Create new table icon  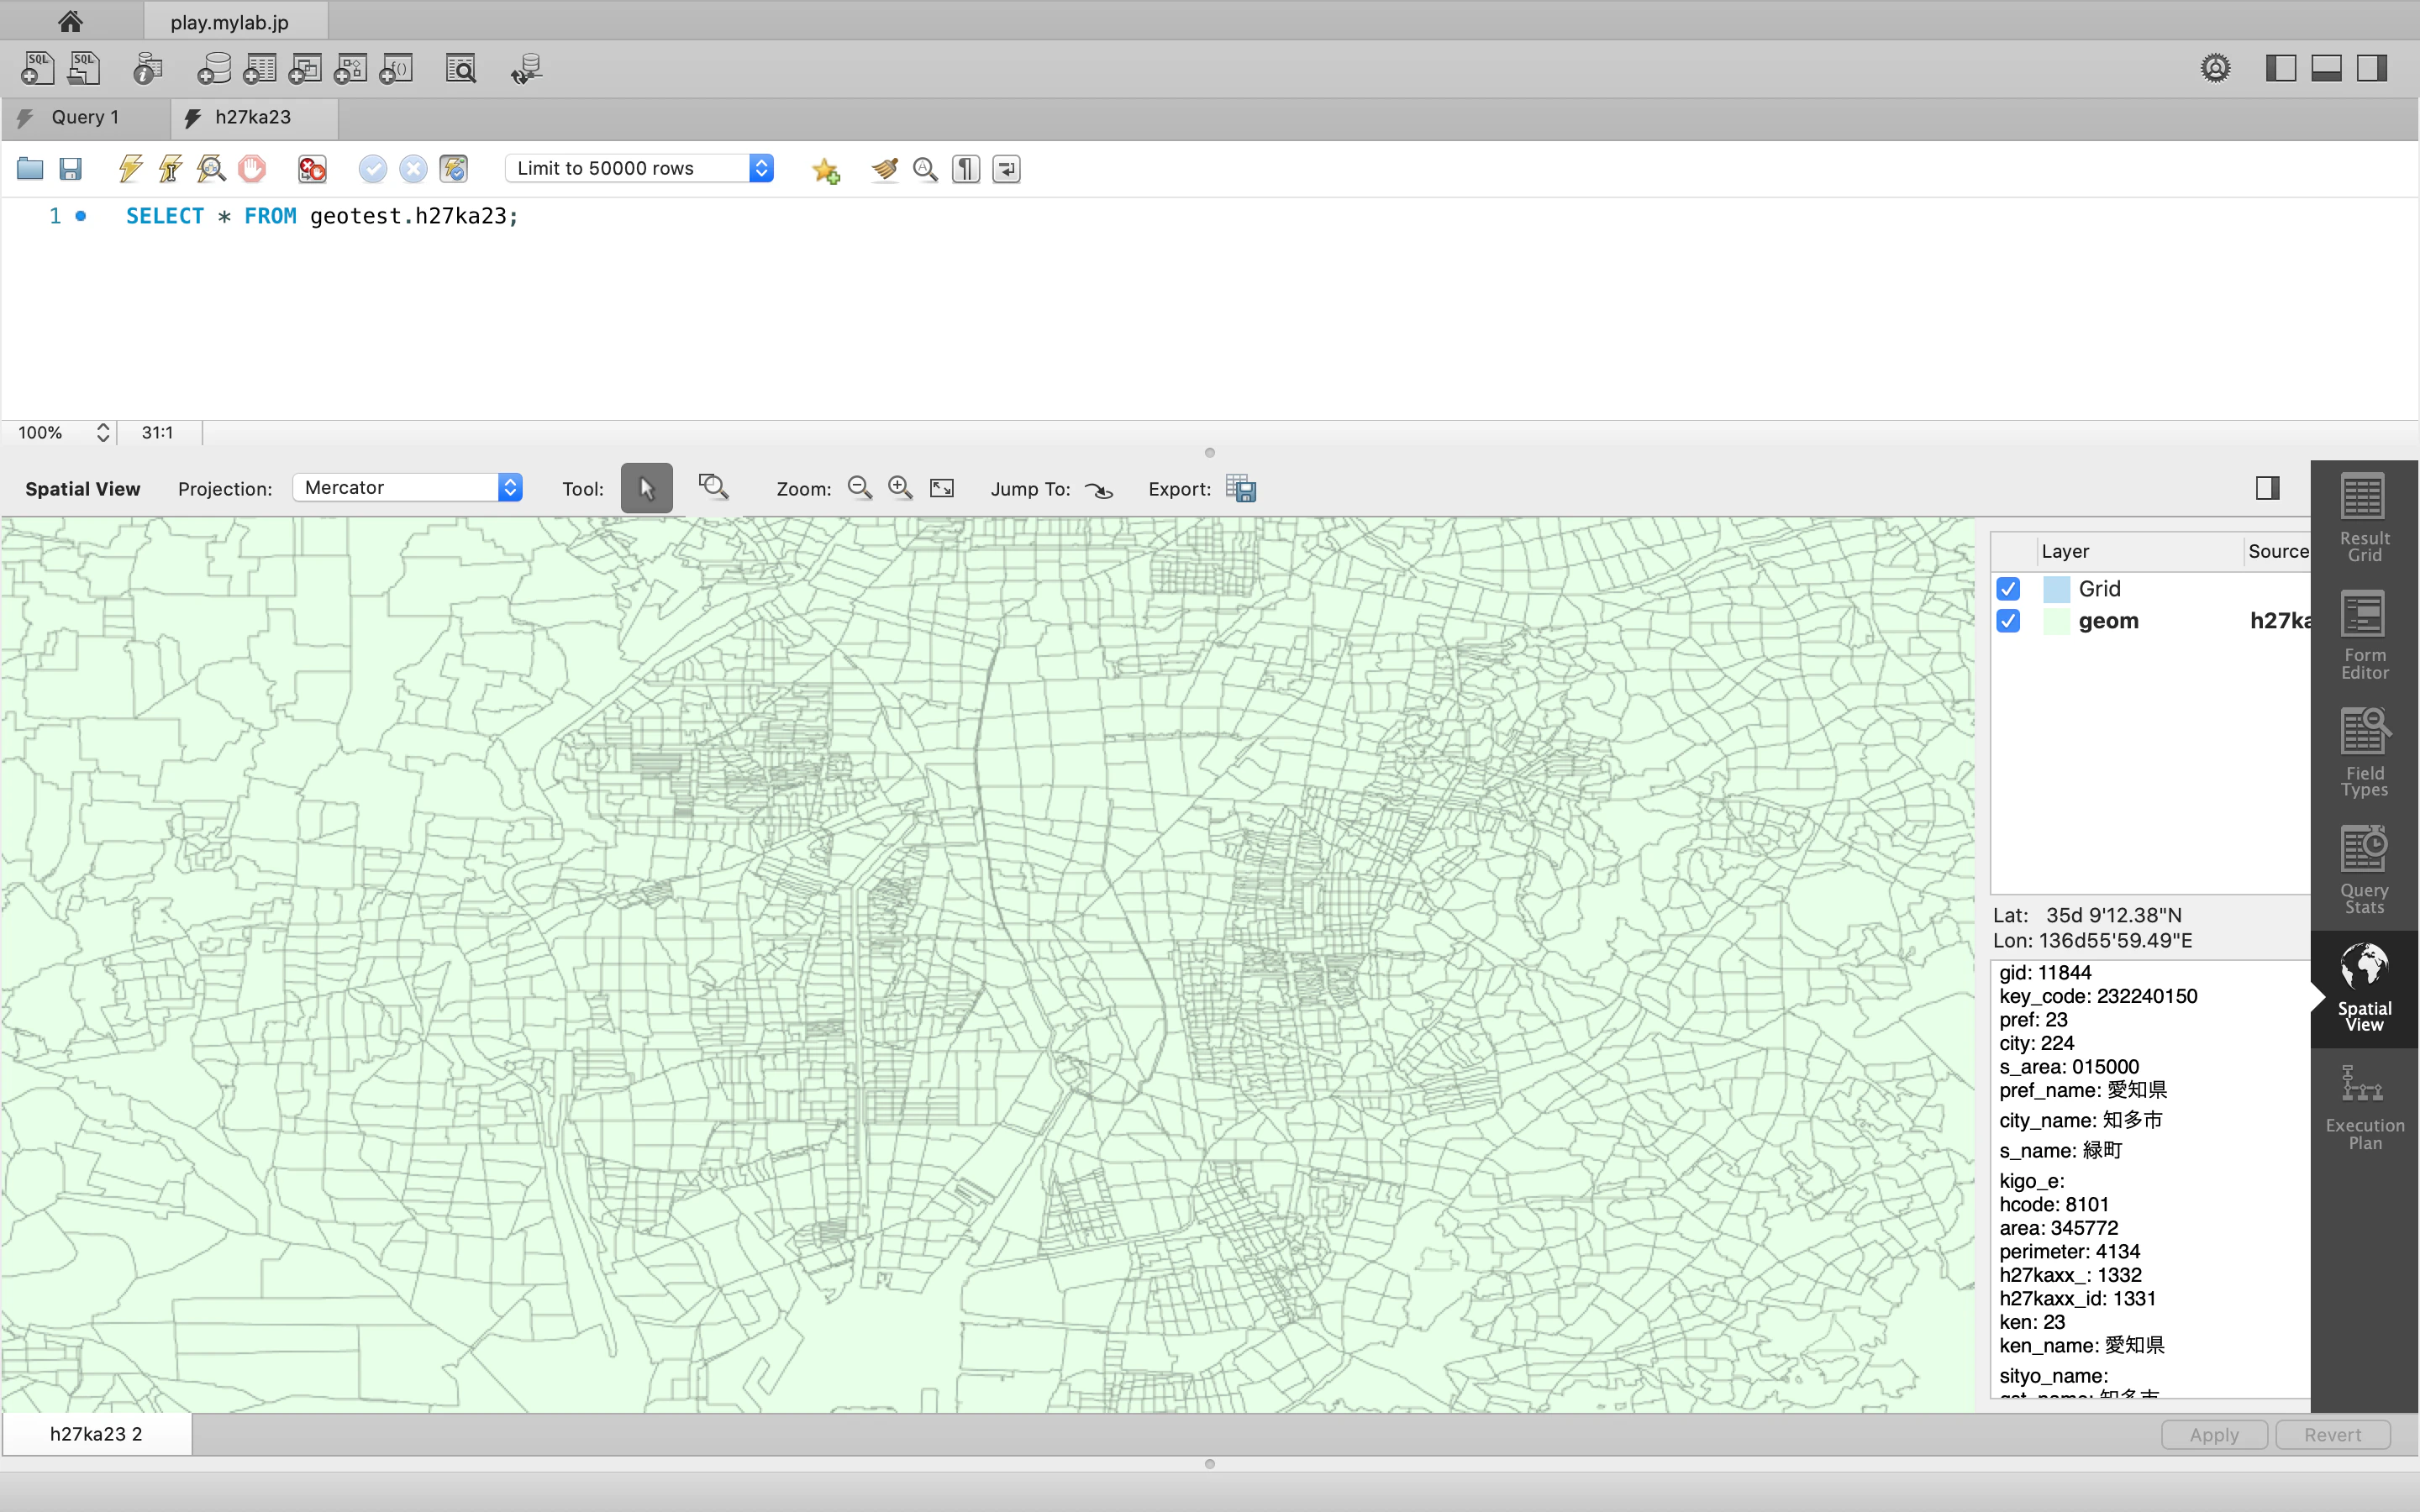tap(259, 68)
